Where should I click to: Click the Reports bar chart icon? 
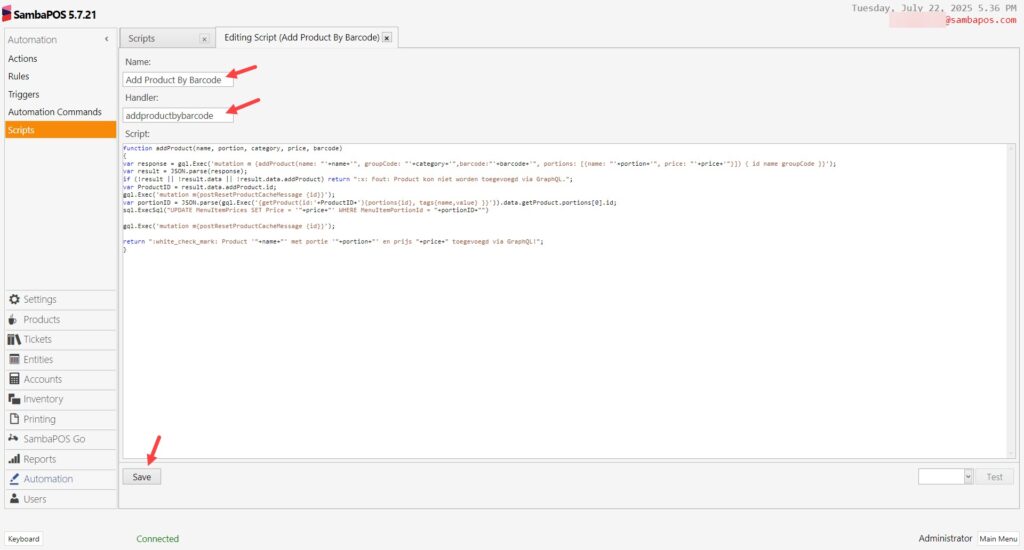point(14,459)
